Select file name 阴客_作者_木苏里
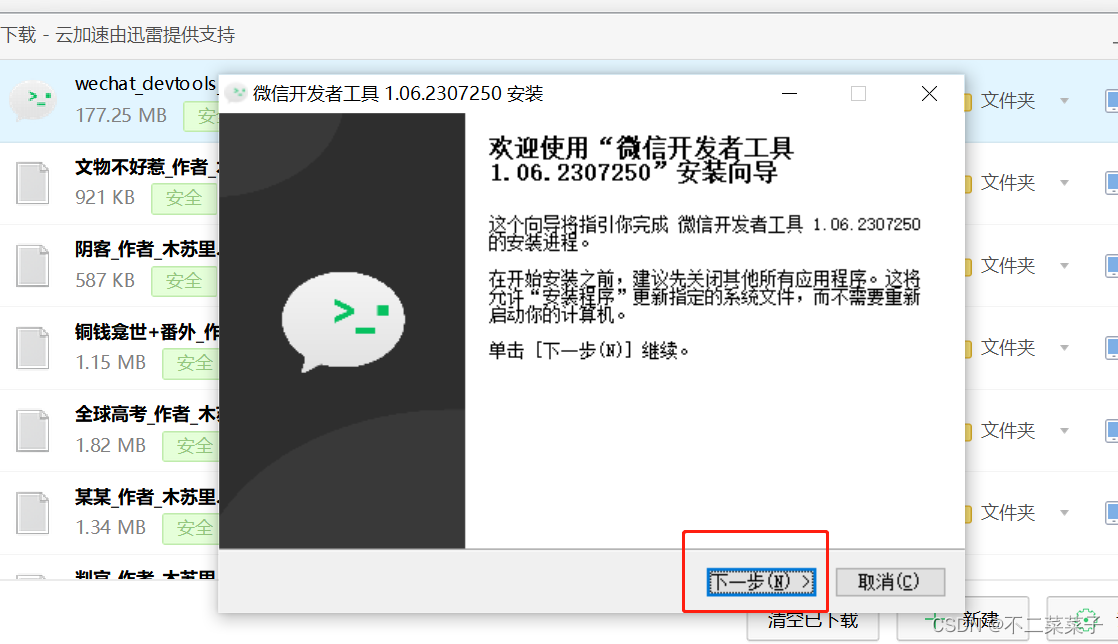 (x=146, y=249)
